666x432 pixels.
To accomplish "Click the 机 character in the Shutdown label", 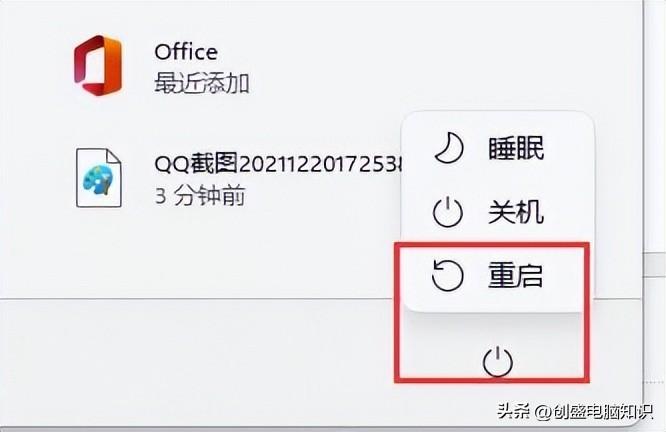I will 530,212.
